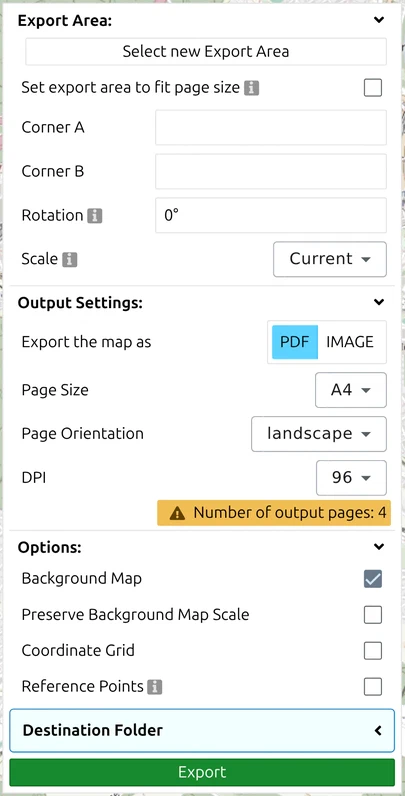
Task: Click the Scale info icon
Action: 70,260
